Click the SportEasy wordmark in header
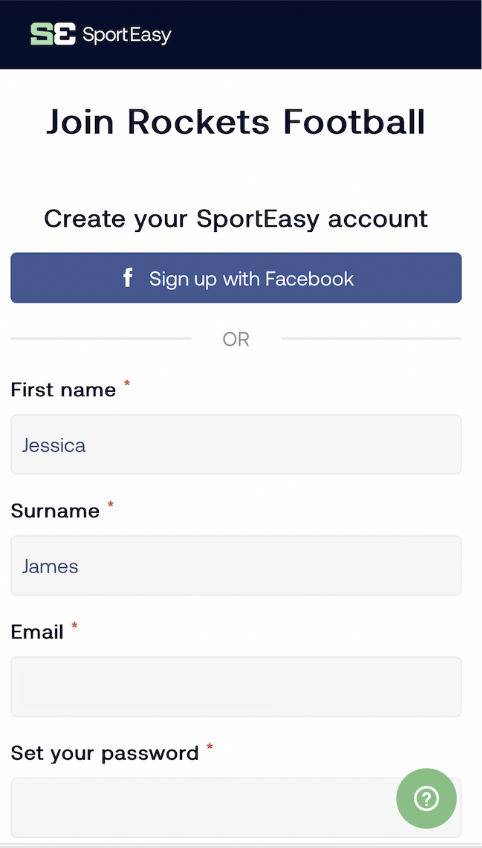 tap(127, 35)
